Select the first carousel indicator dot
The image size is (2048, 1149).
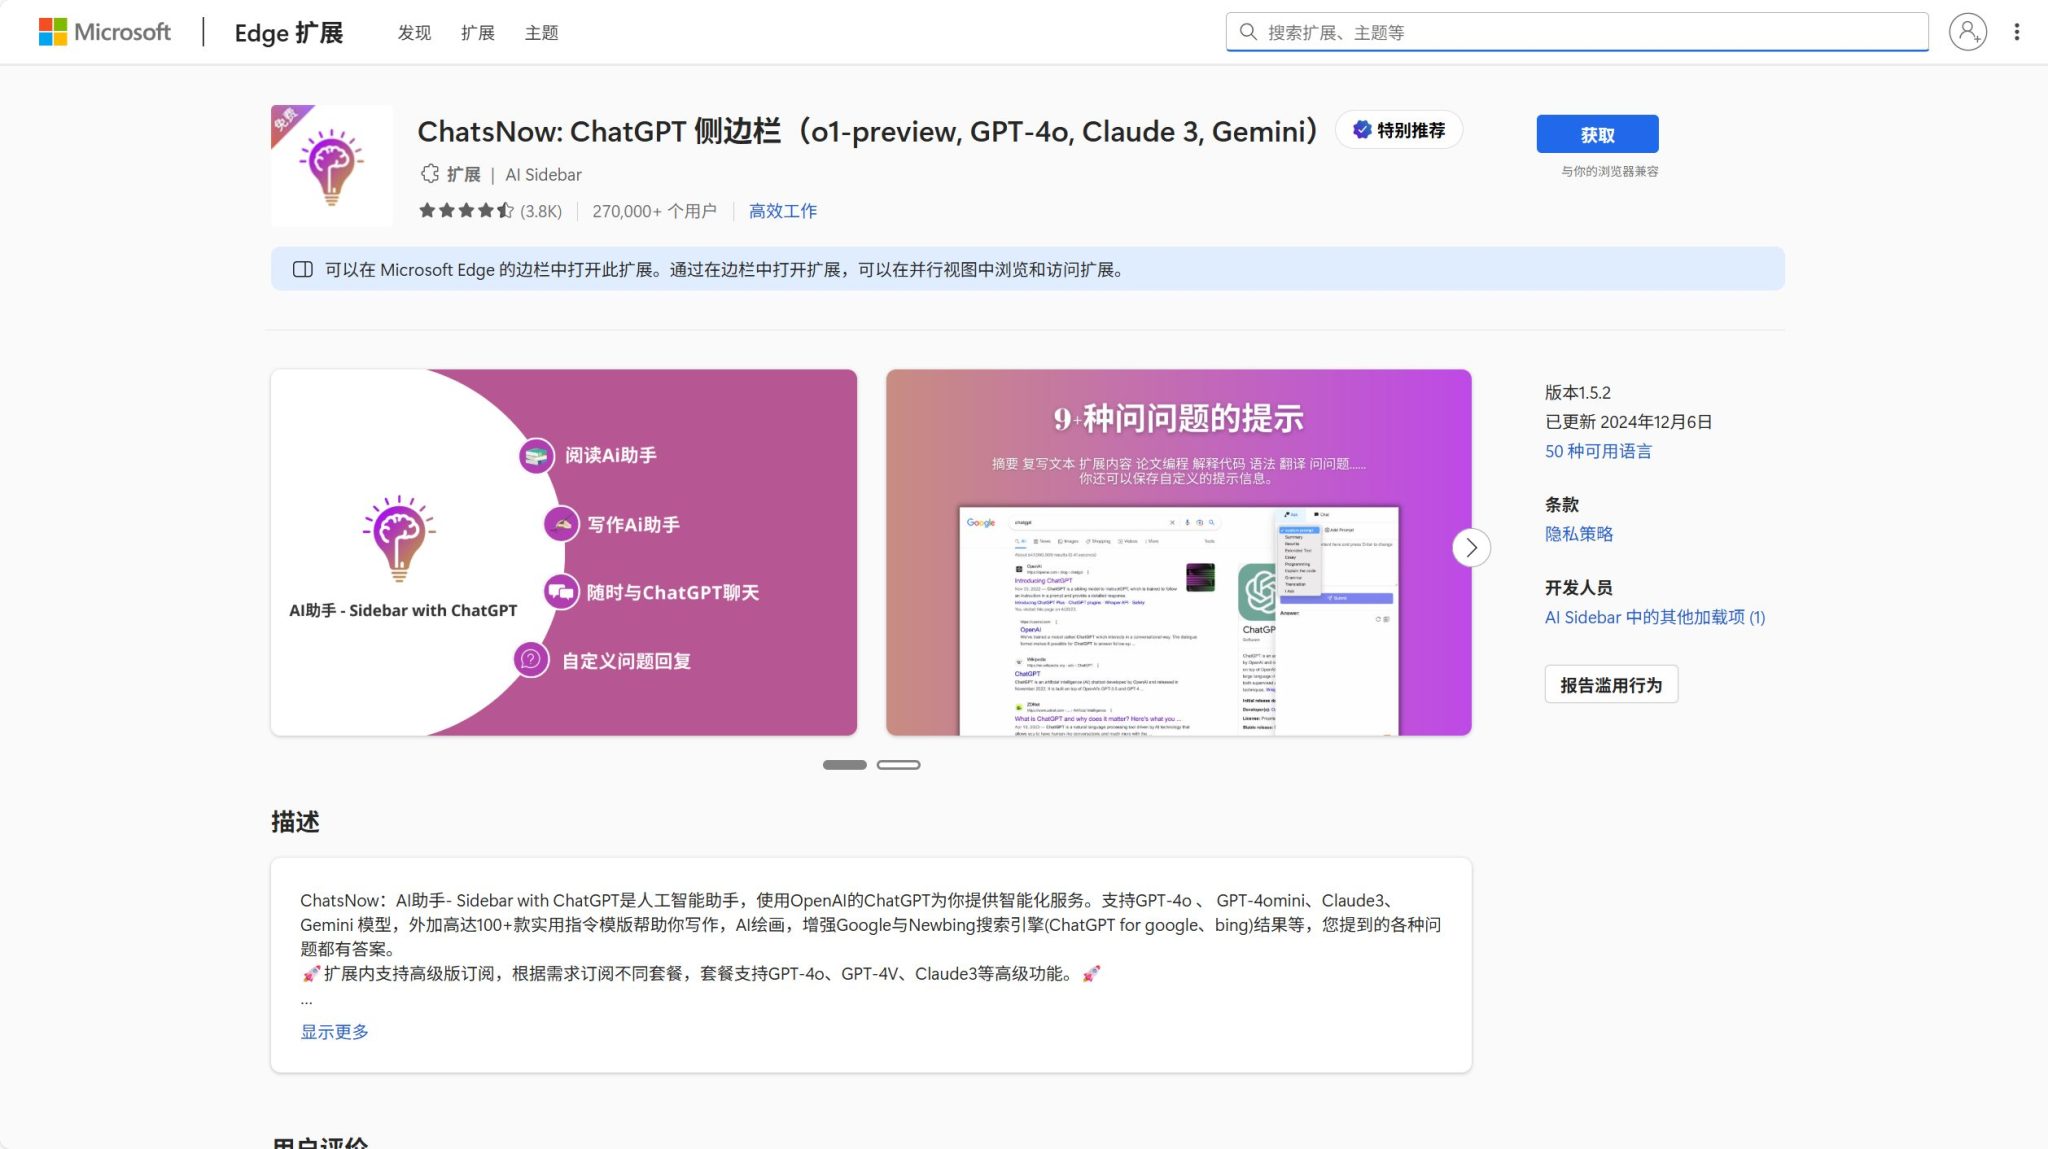[844, 764]
